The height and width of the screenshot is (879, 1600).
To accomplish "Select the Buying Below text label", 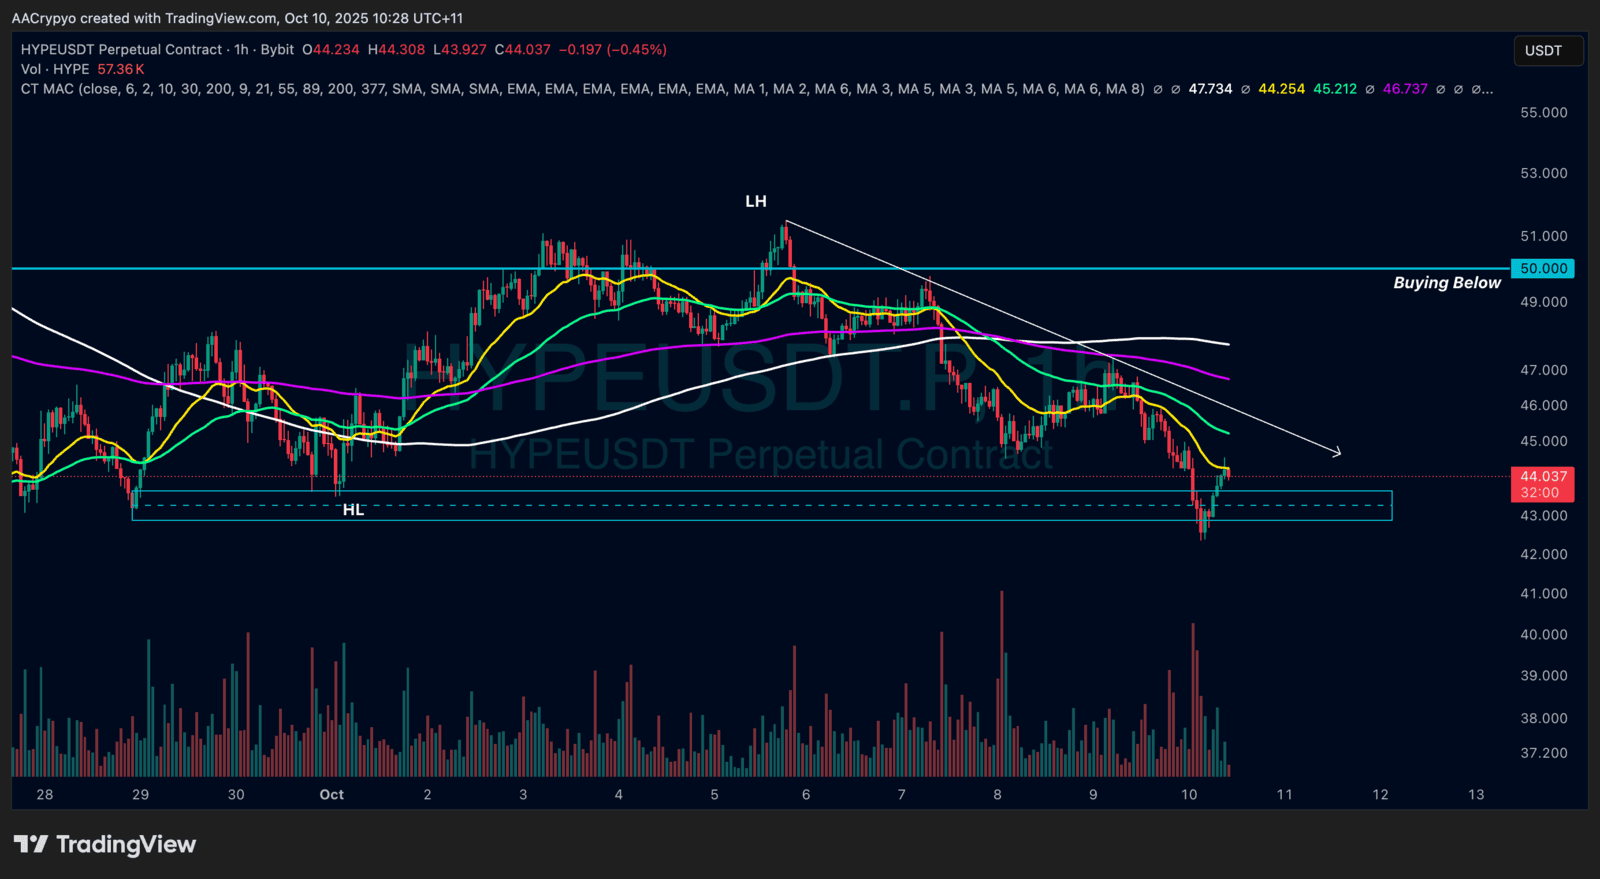I will pyautogui.click(x=1446, y=283).
